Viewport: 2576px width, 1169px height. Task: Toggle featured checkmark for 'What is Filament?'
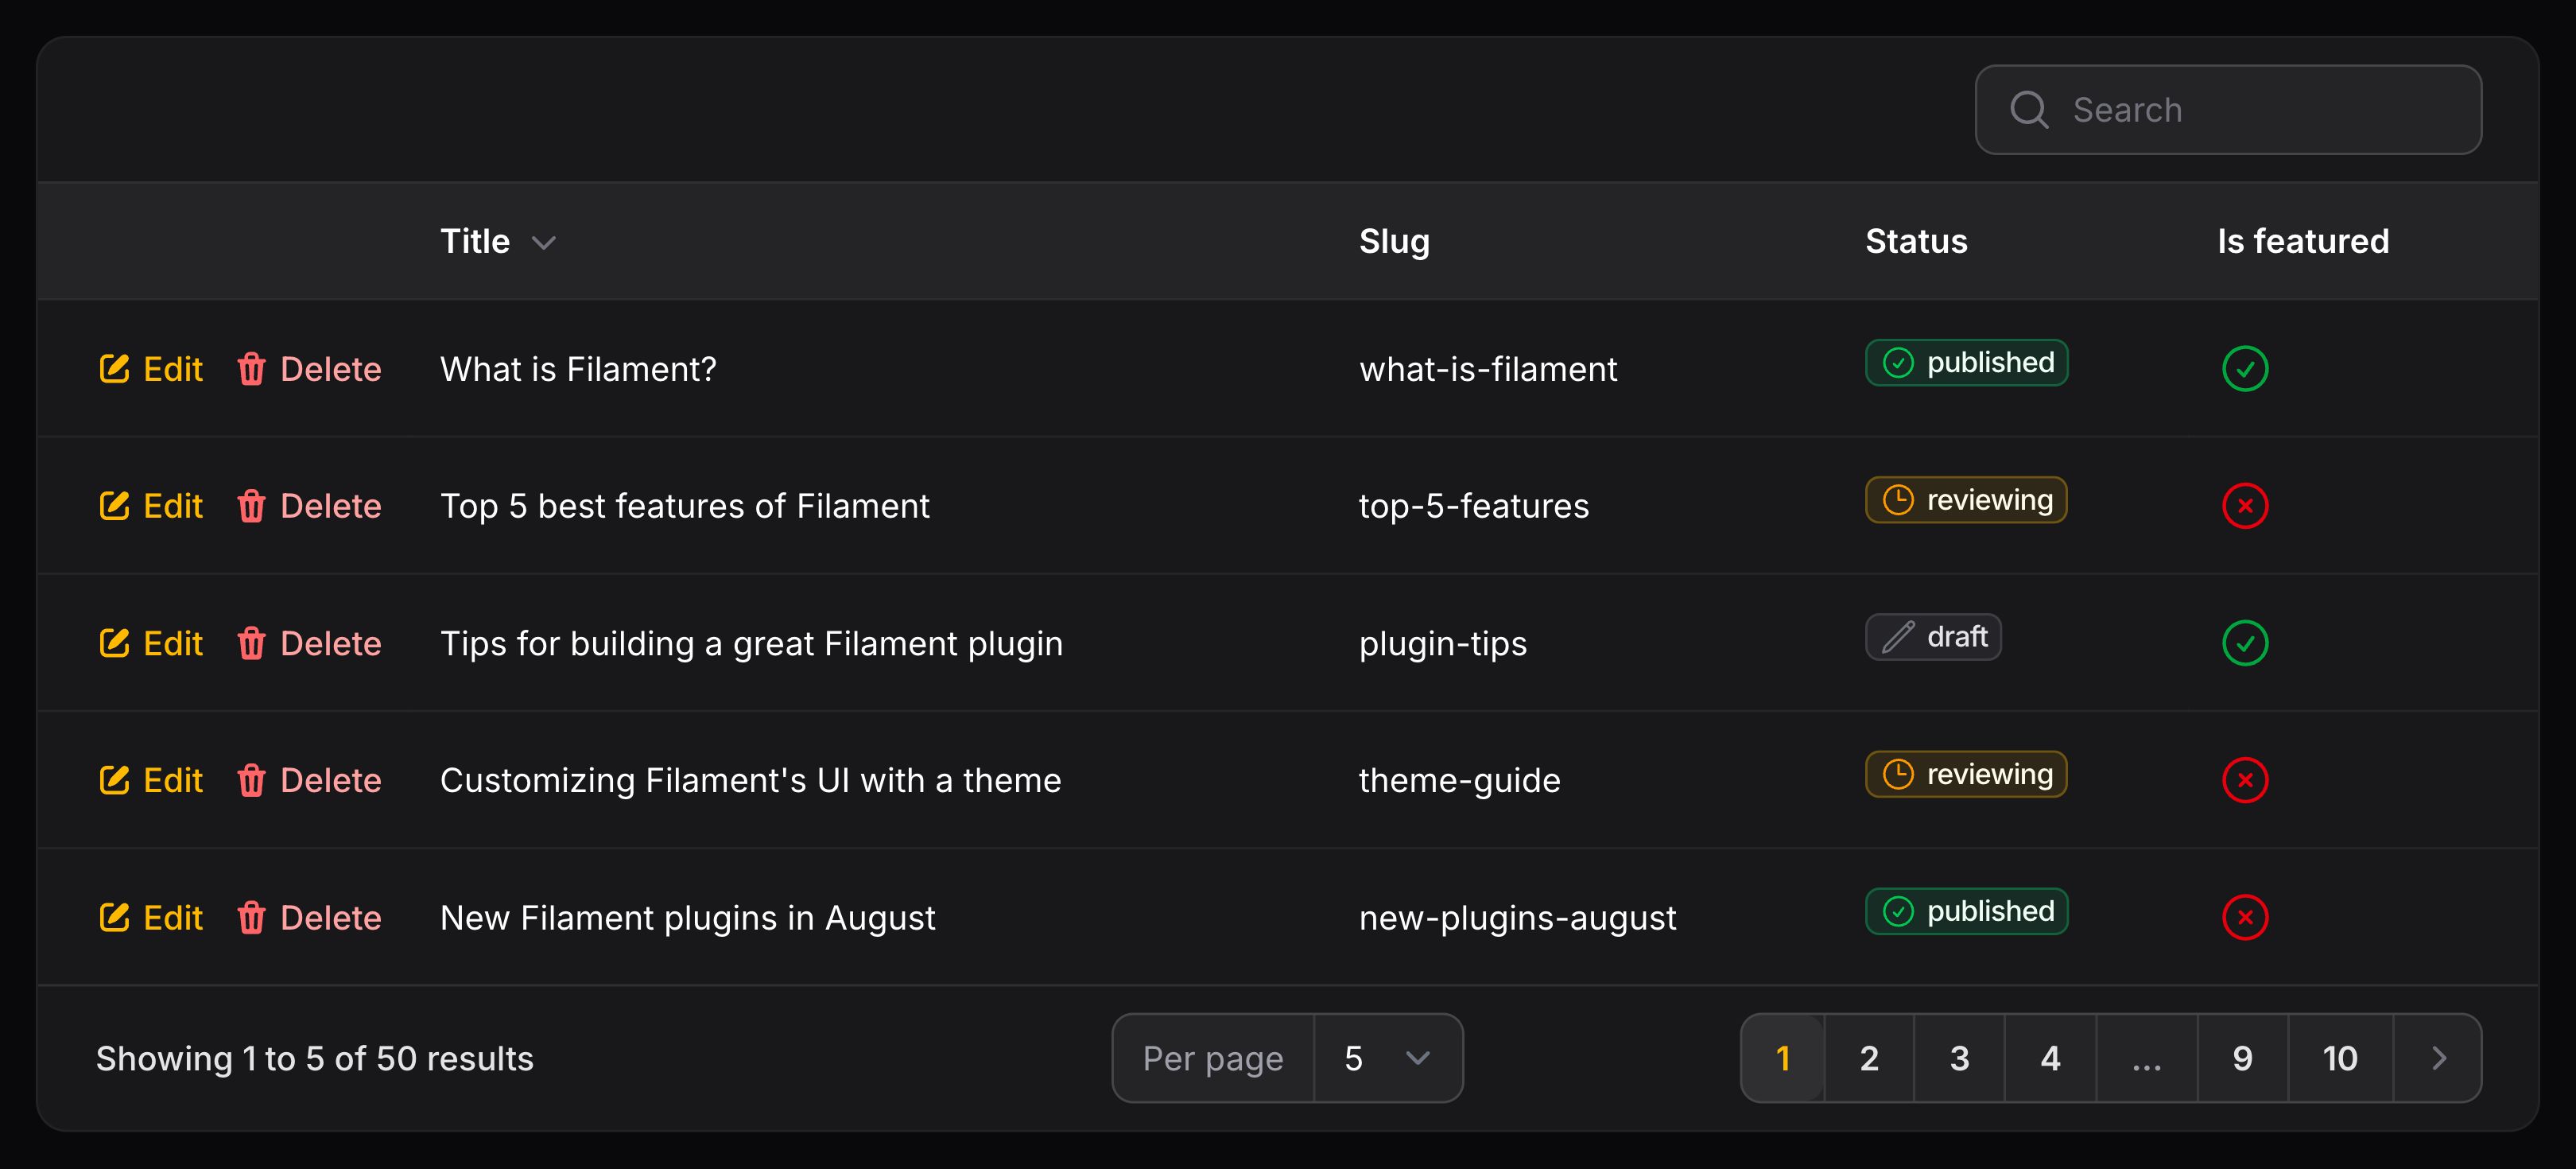coord(2244,369)
